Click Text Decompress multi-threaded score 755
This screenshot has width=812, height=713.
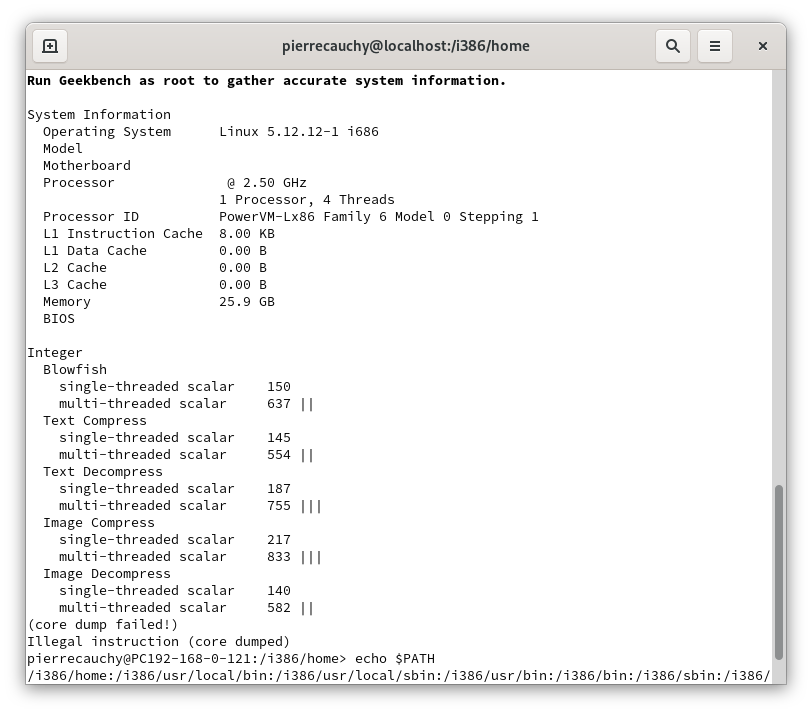[x=279, y=505]
